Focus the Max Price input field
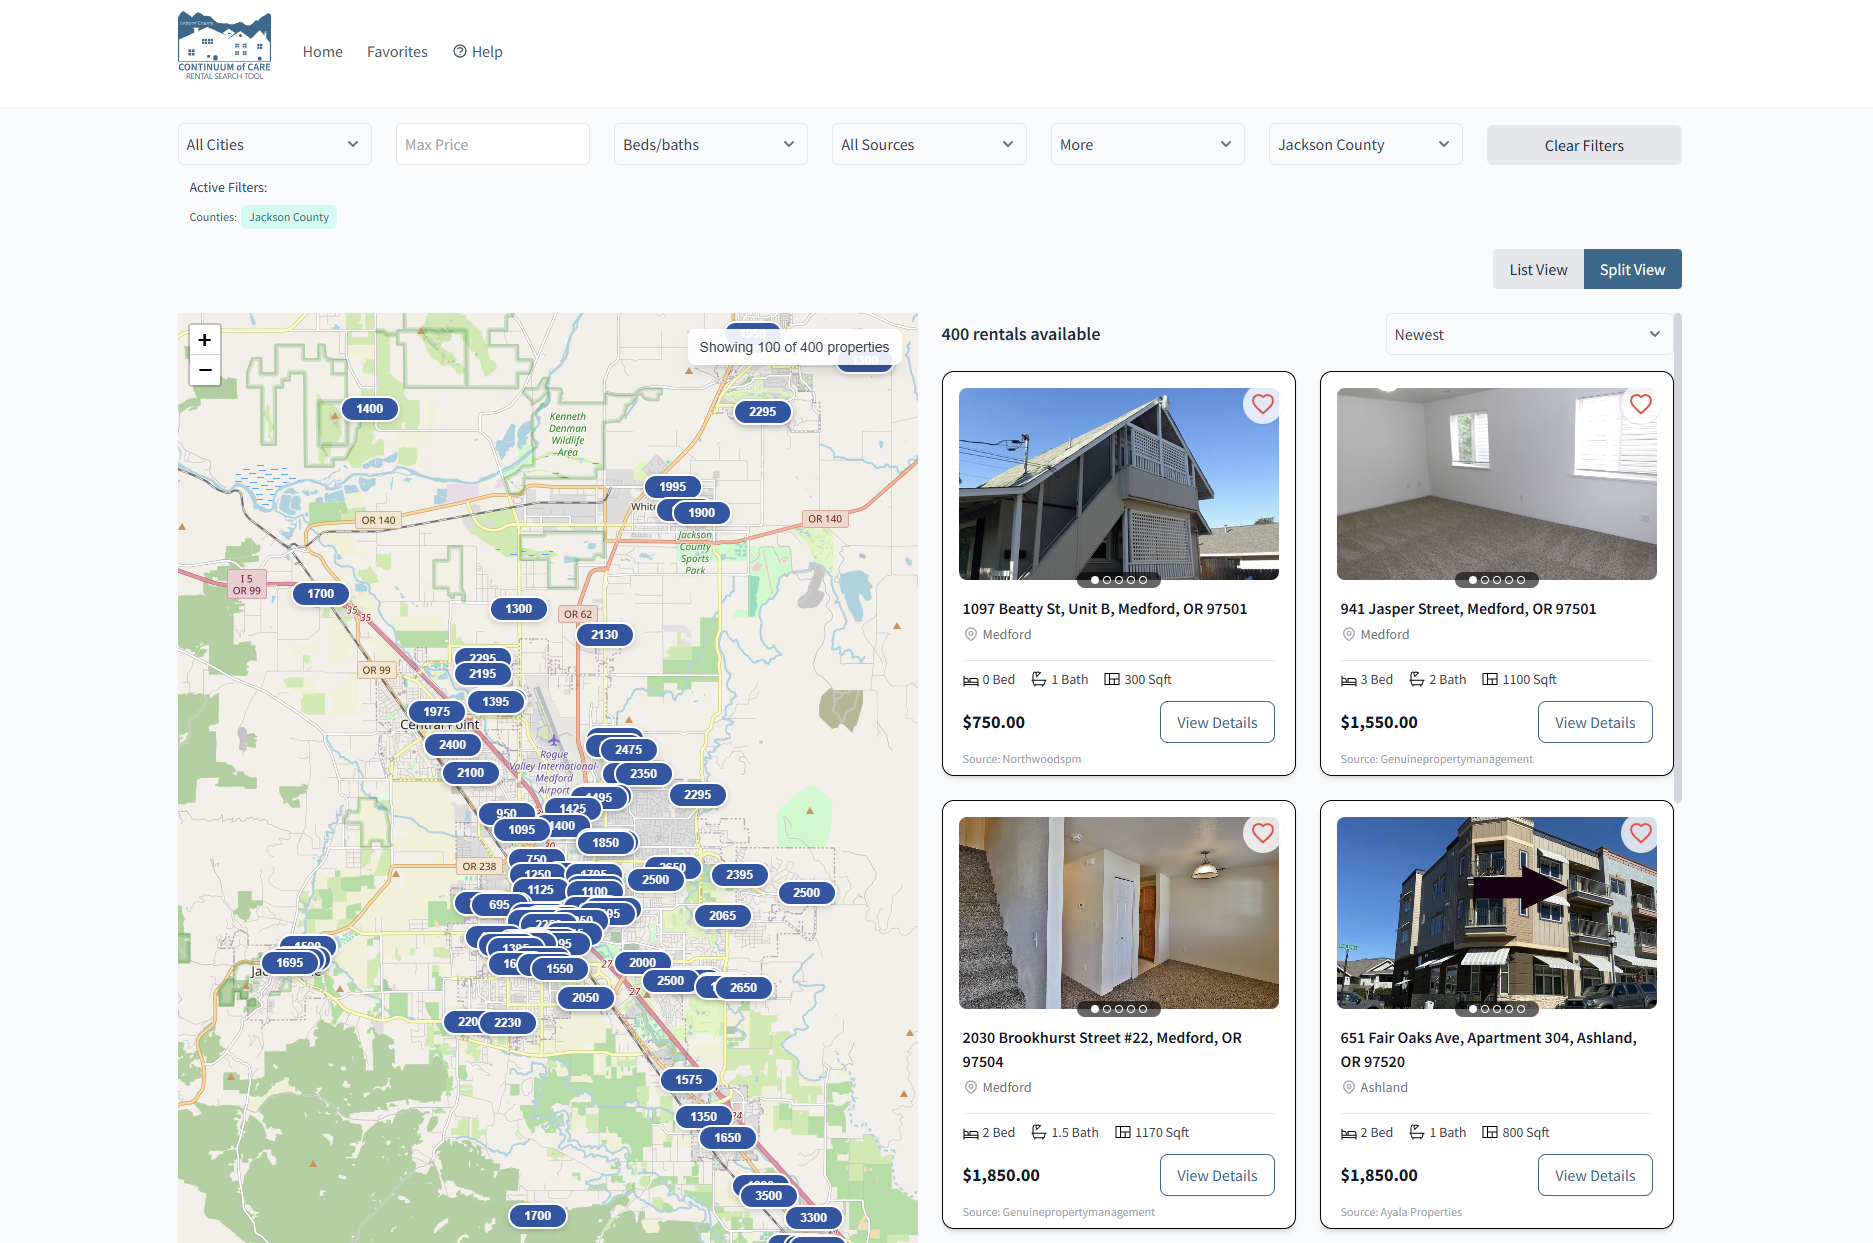1873x1243 pixels. [x=492, y=145]
